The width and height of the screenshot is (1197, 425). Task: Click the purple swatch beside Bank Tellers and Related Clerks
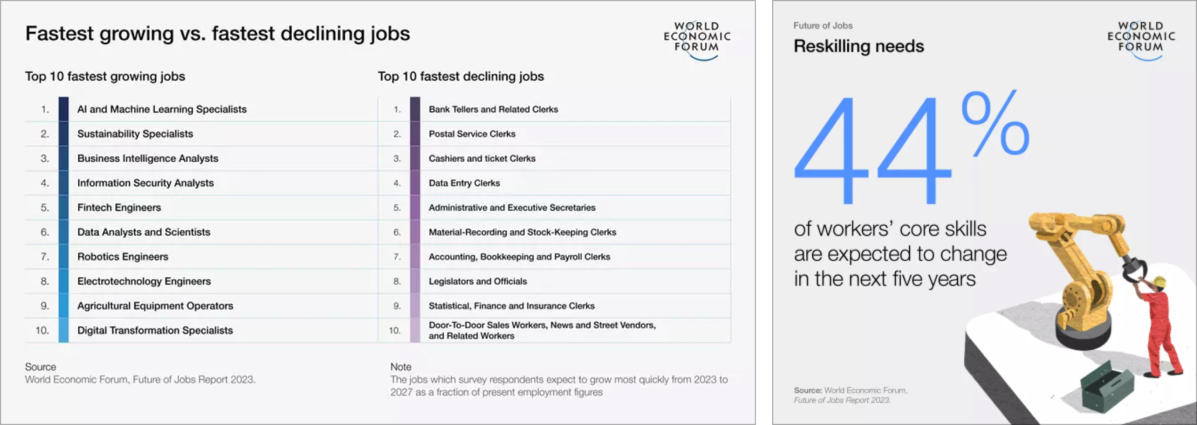tap(415, 109)
